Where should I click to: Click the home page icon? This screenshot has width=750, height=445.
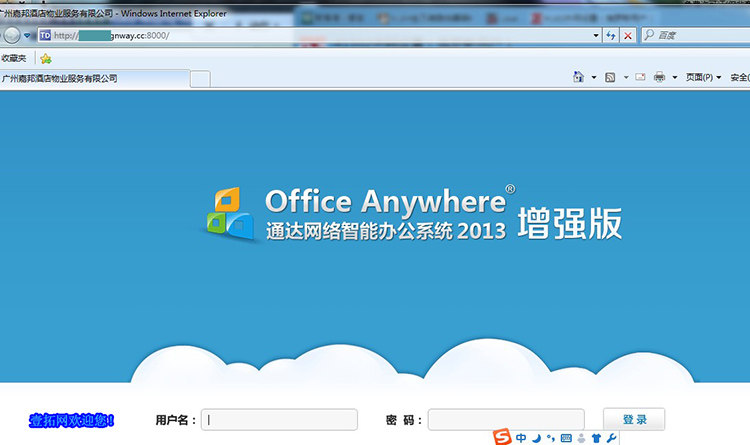click(578, 77)
